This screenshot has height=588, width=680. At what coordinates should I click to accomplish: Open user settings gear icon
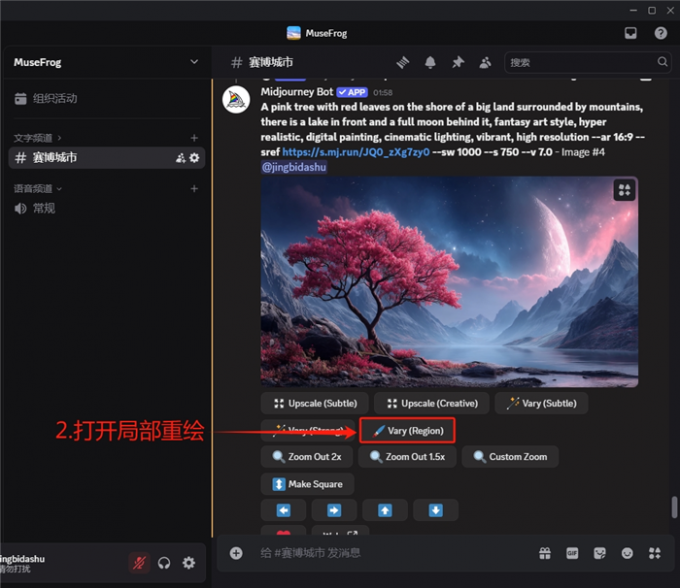(189, 563)
